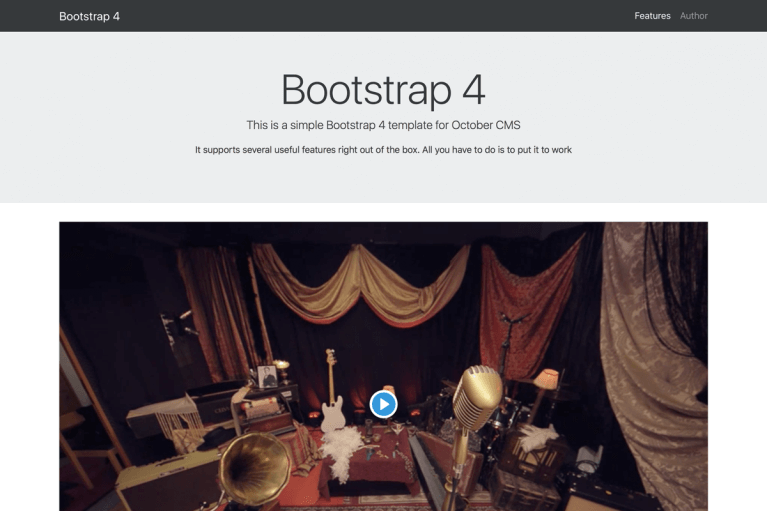The image size is (767, 511).
Task: Click the text 'It supports several useful features right out of the box'
Action: click(307, 150)
